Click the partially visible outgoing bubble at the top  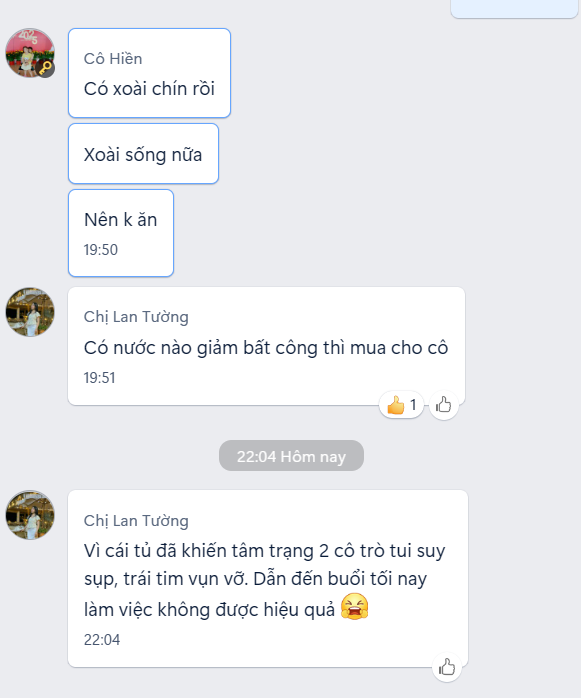(x=514, y=9)
